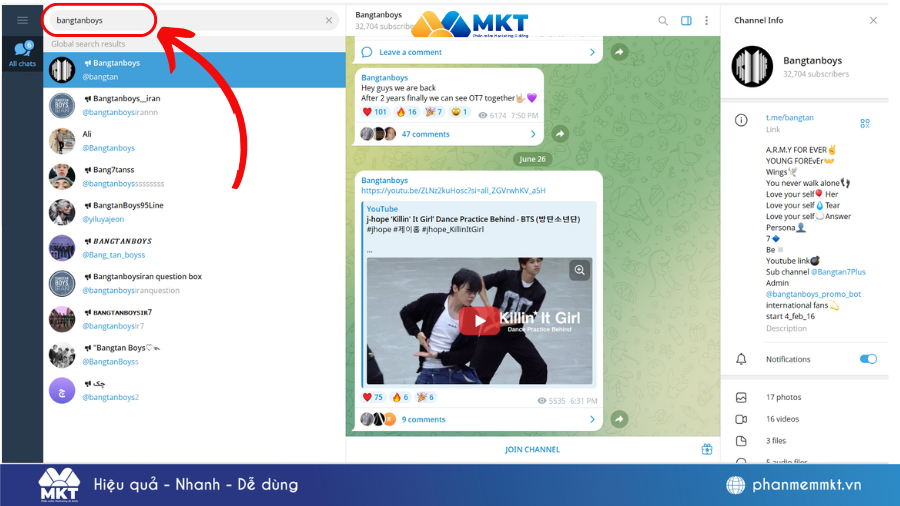Screen dimensions: 900x506
Task: Close the Channel Info panel
Action: tap(873, 21)
